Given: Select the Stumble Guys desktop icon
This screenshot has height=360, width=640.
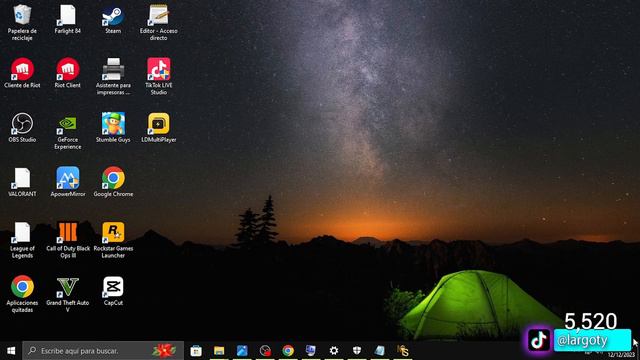Looking at the screenshot, I should [x=113, y=128].
